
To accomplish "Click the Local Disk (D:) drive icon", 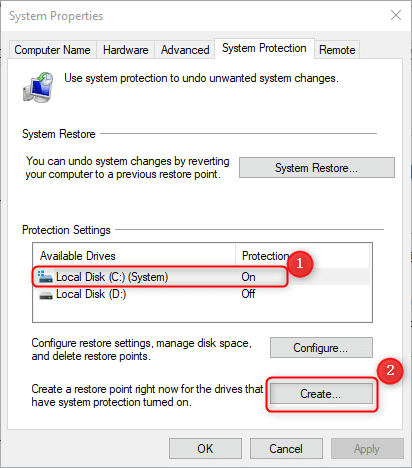I will tap(46, 295).
